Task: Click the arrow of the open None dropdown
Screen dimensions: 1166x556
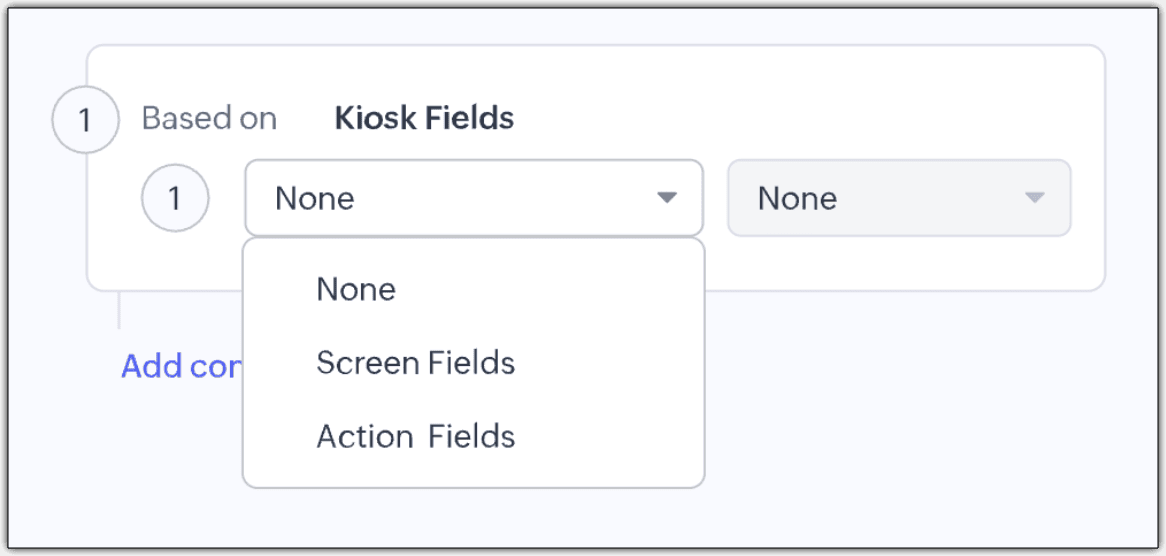Action: [667, 198]
